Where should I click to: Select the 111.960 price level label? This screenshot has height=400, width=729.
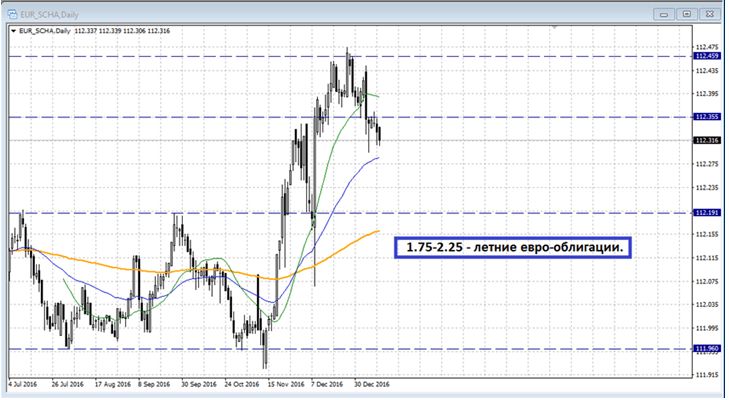pos(706,349)
